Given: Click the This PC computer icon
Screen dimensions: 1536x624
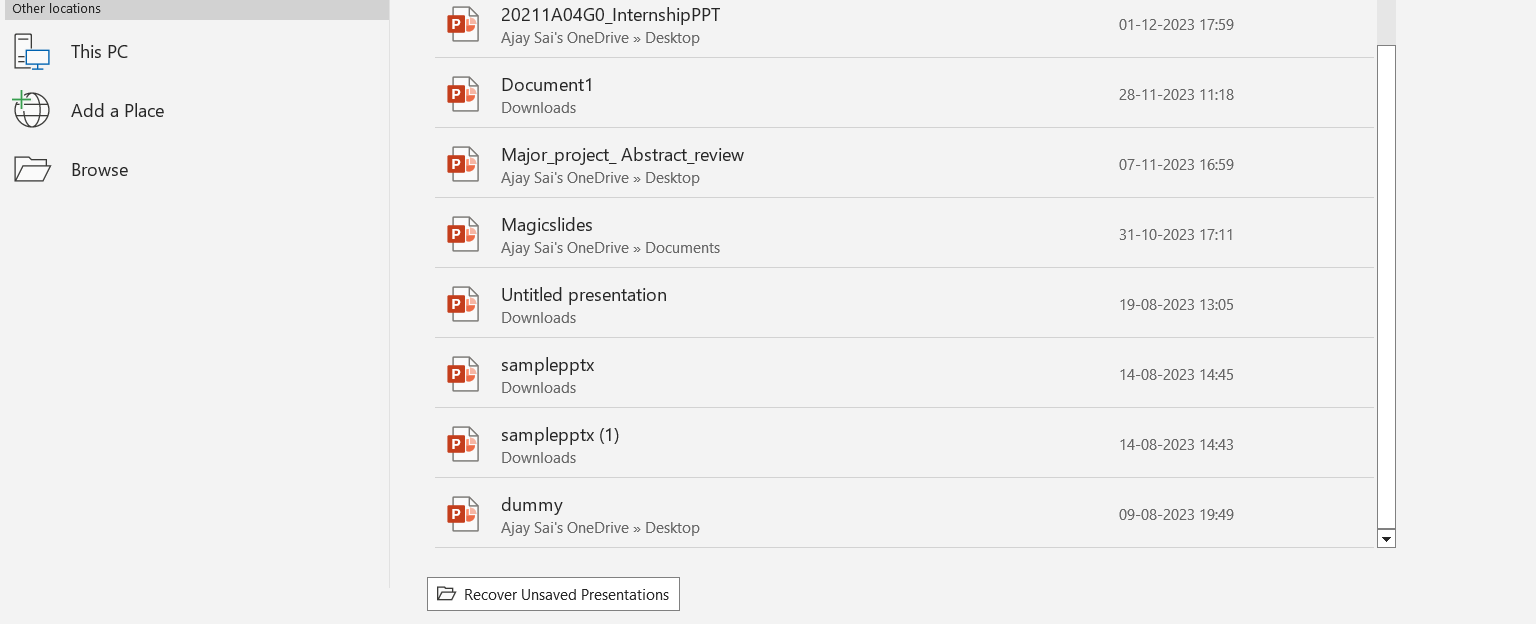Looking at the screenshot, I should click(32, 51).
